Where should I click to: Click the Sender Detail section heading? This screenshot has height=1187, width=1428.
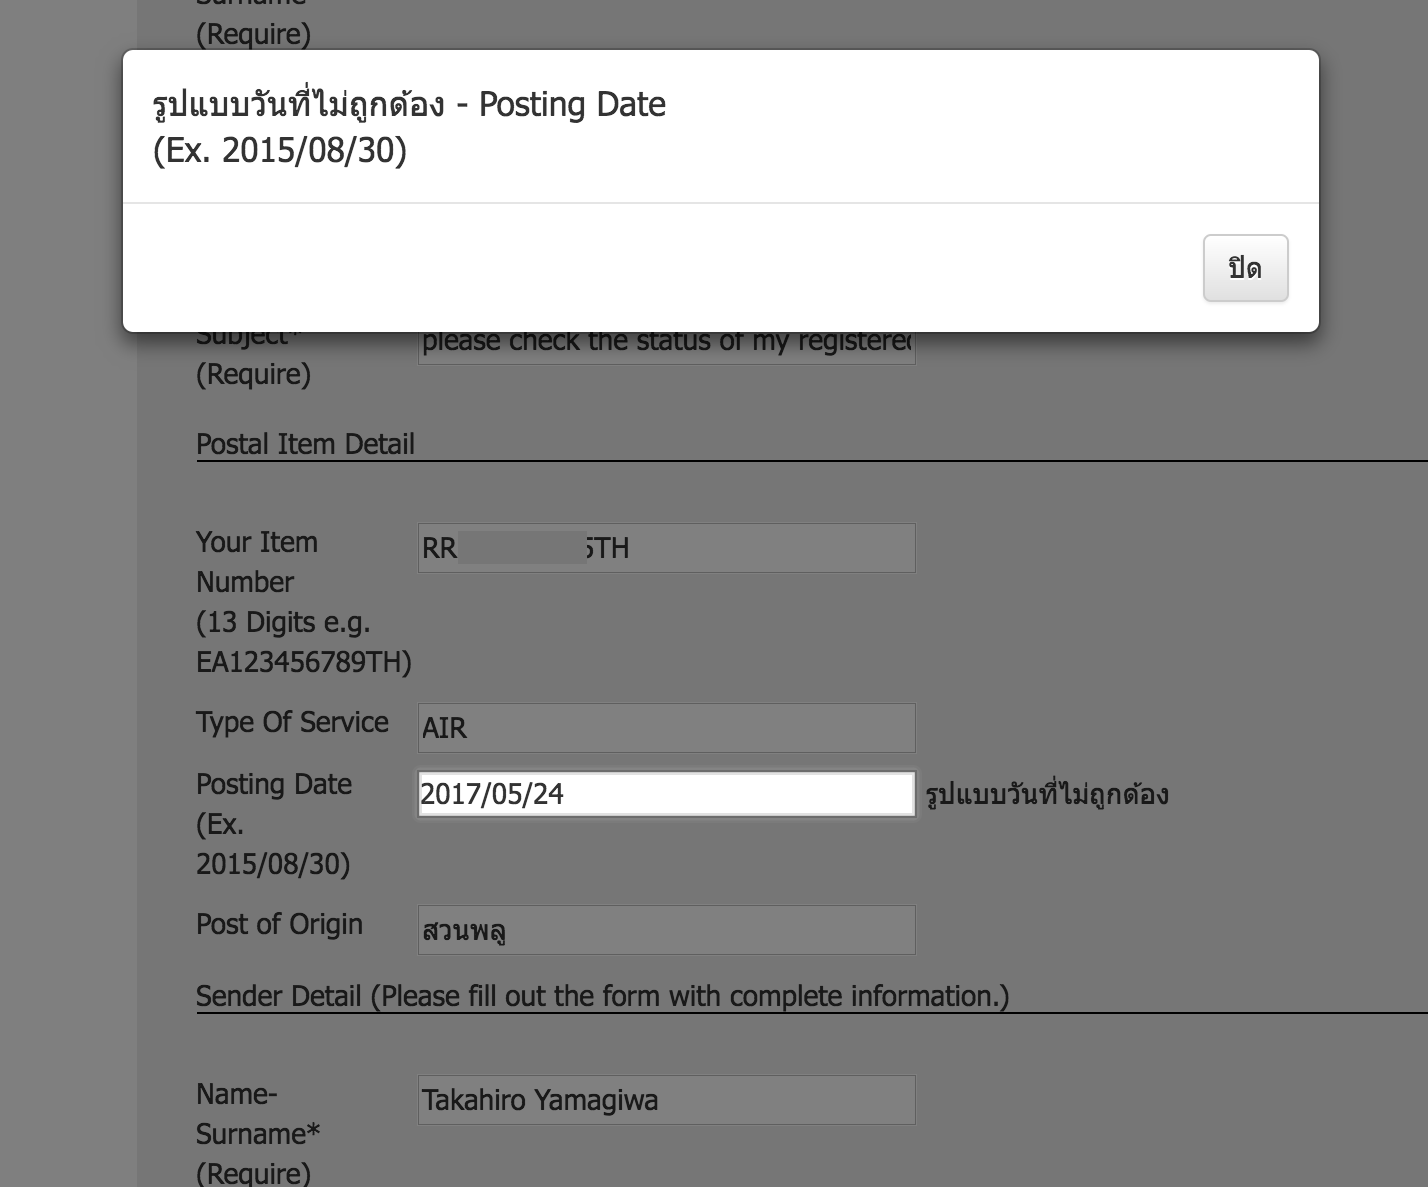point(602,996)
